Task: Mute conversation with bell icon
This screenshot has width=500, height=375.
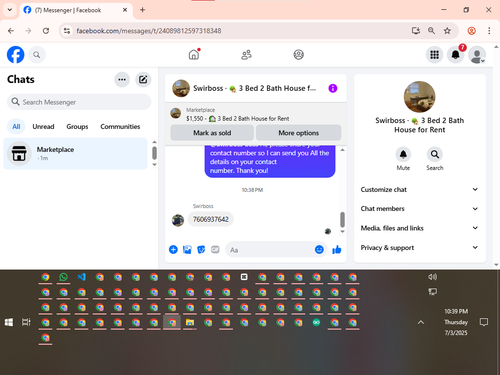Action: [403, 154]
